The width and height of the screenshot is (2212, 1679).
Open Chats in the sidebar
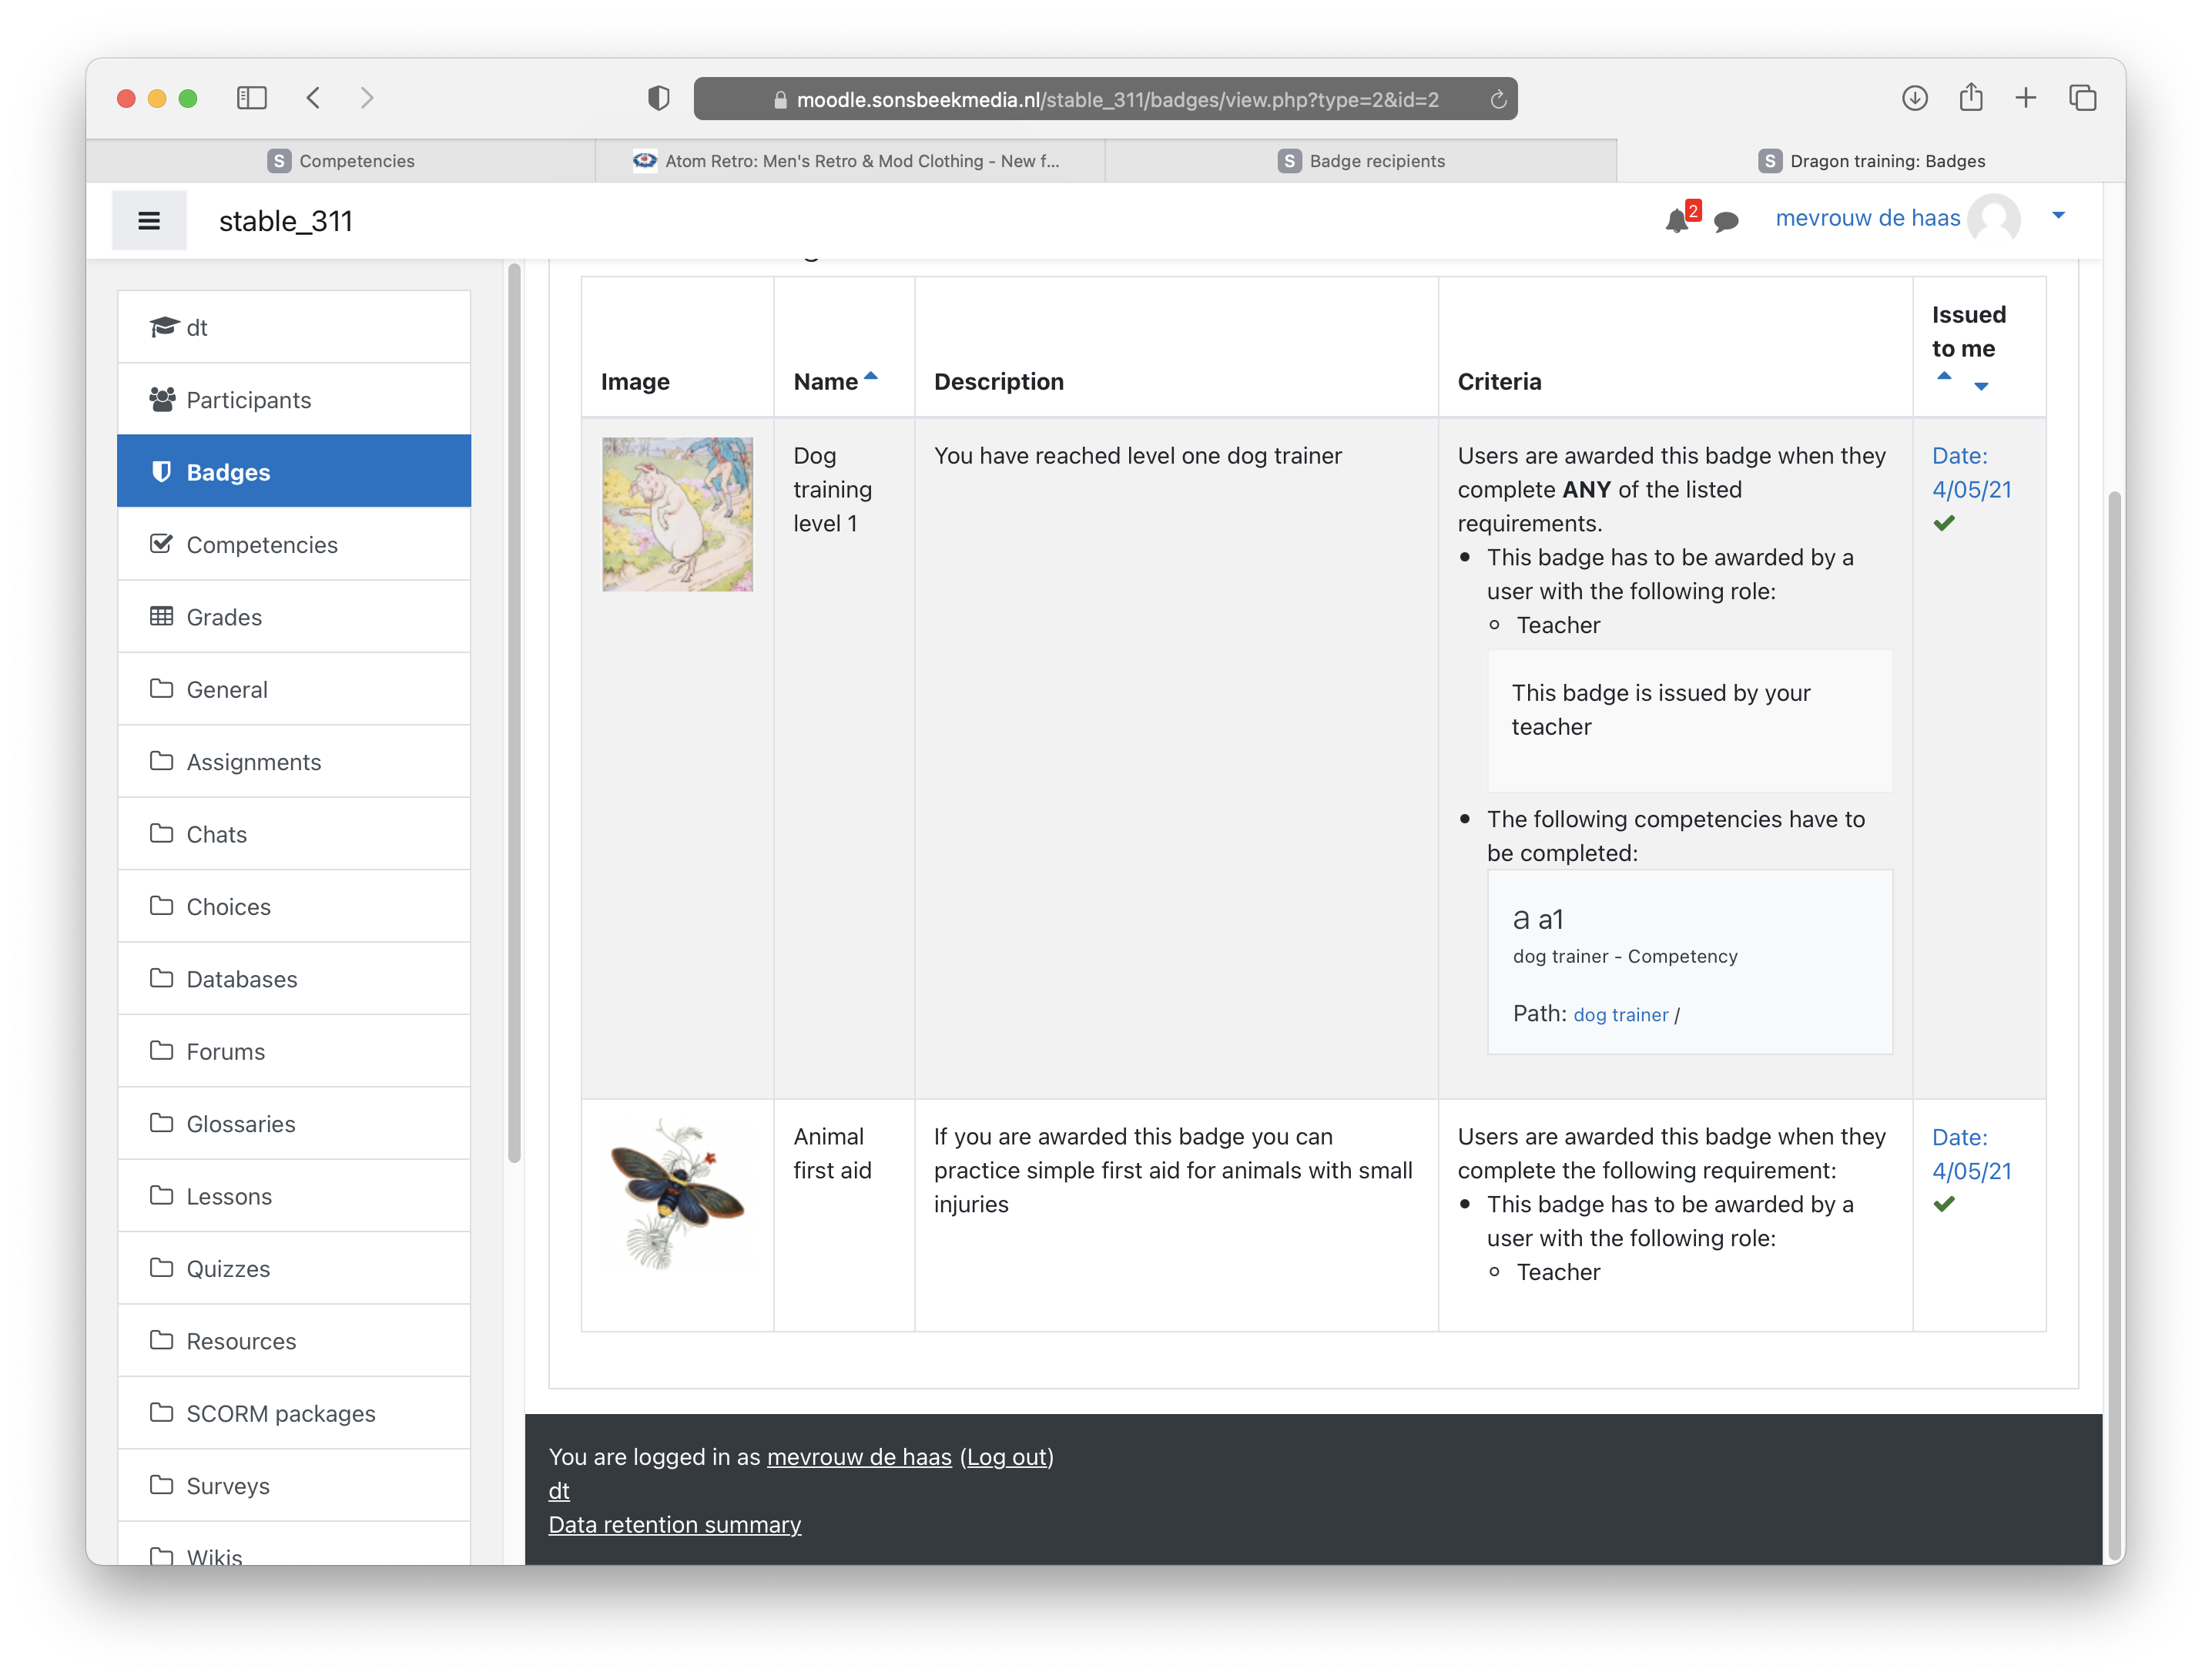(294, 835)
